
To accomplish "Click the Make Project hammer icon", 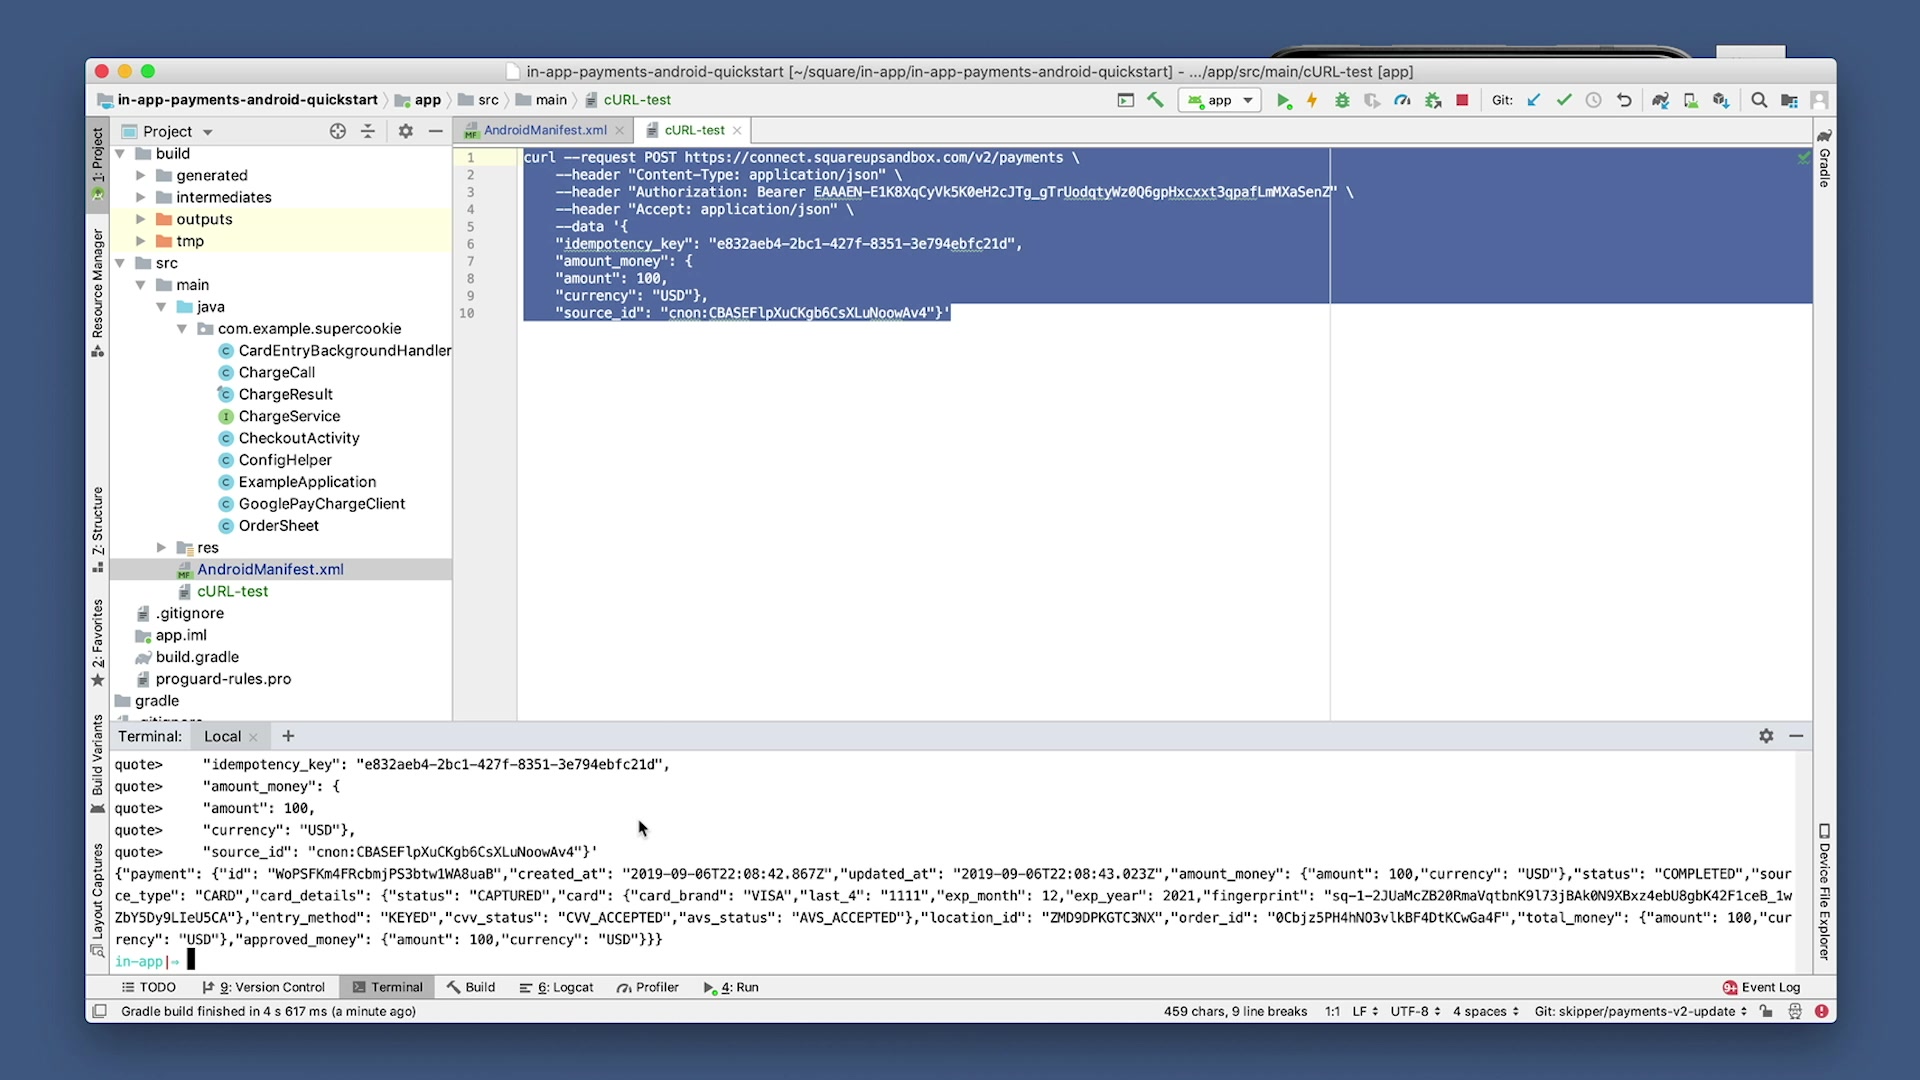I will [1156, 100].
